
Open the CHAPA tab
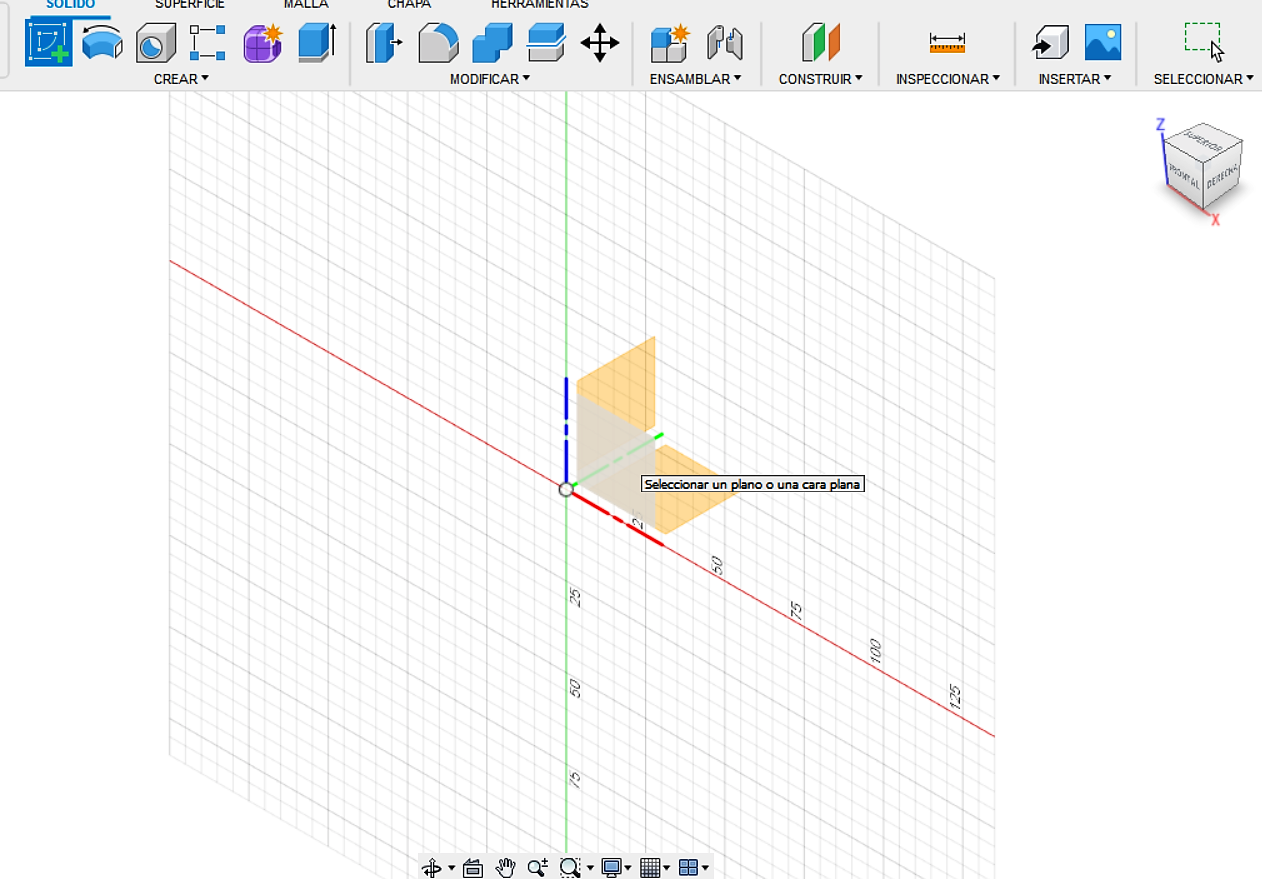pyautogui.click(x=409, y=5)
